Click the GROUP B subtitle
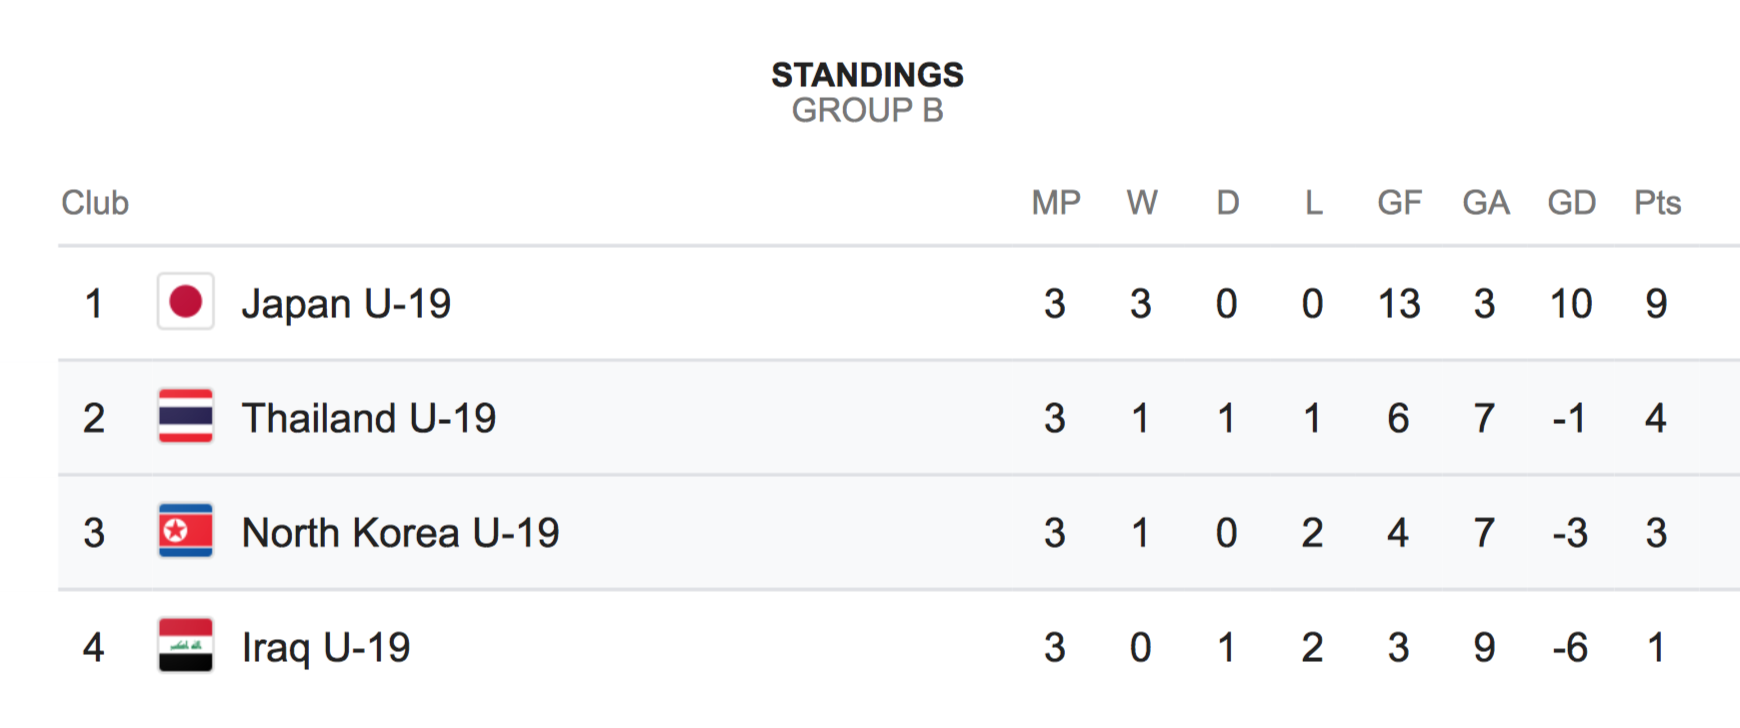Viewport: 1740px width, 728px height. pos(867,110)
